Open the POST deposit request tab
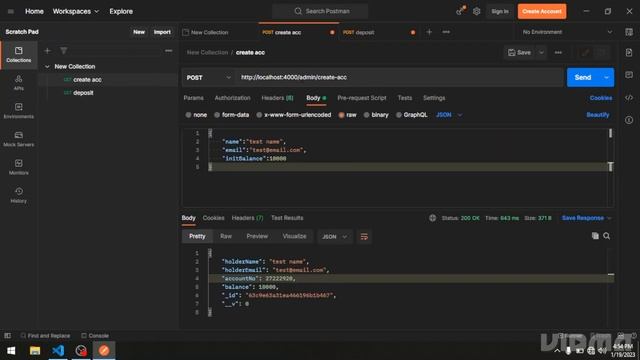 click(x=378, y=32)
